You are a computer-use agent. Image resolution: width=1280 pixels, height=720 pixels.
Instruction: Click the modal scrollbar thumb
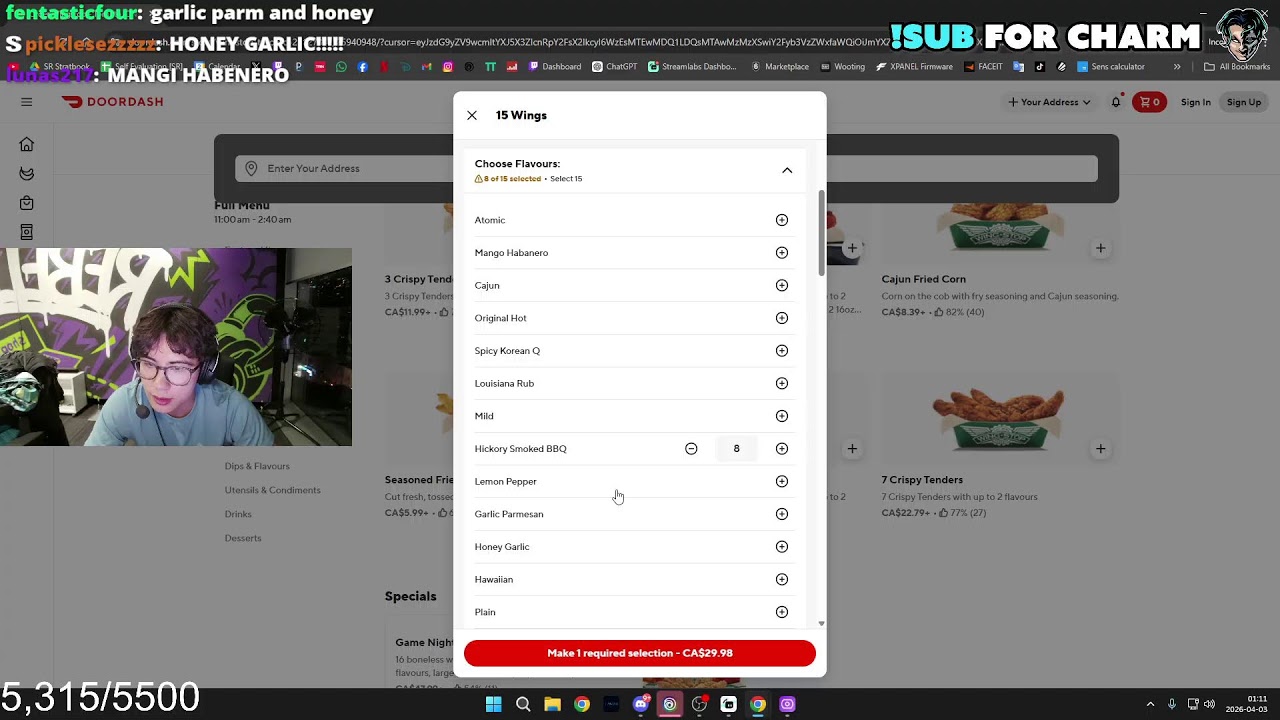[x=822, y=232]
